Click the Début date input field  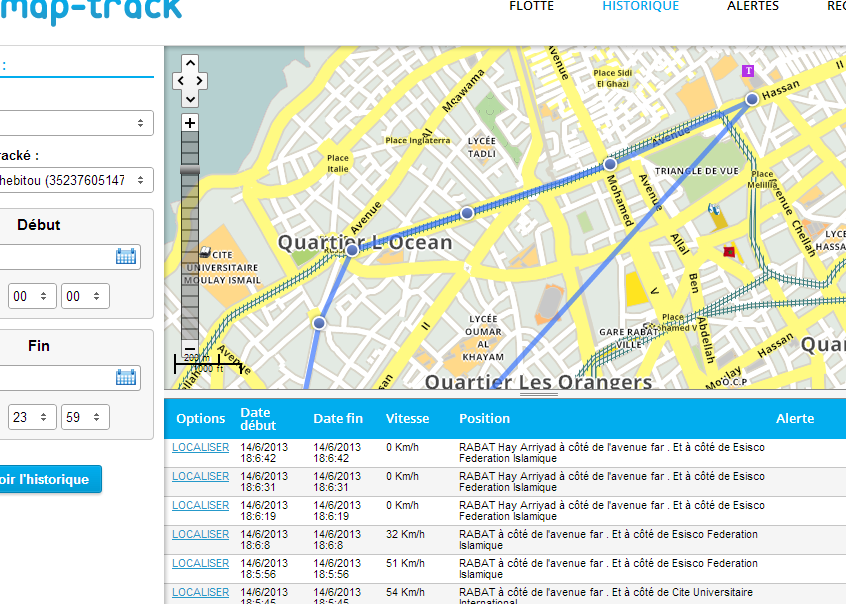55,256
